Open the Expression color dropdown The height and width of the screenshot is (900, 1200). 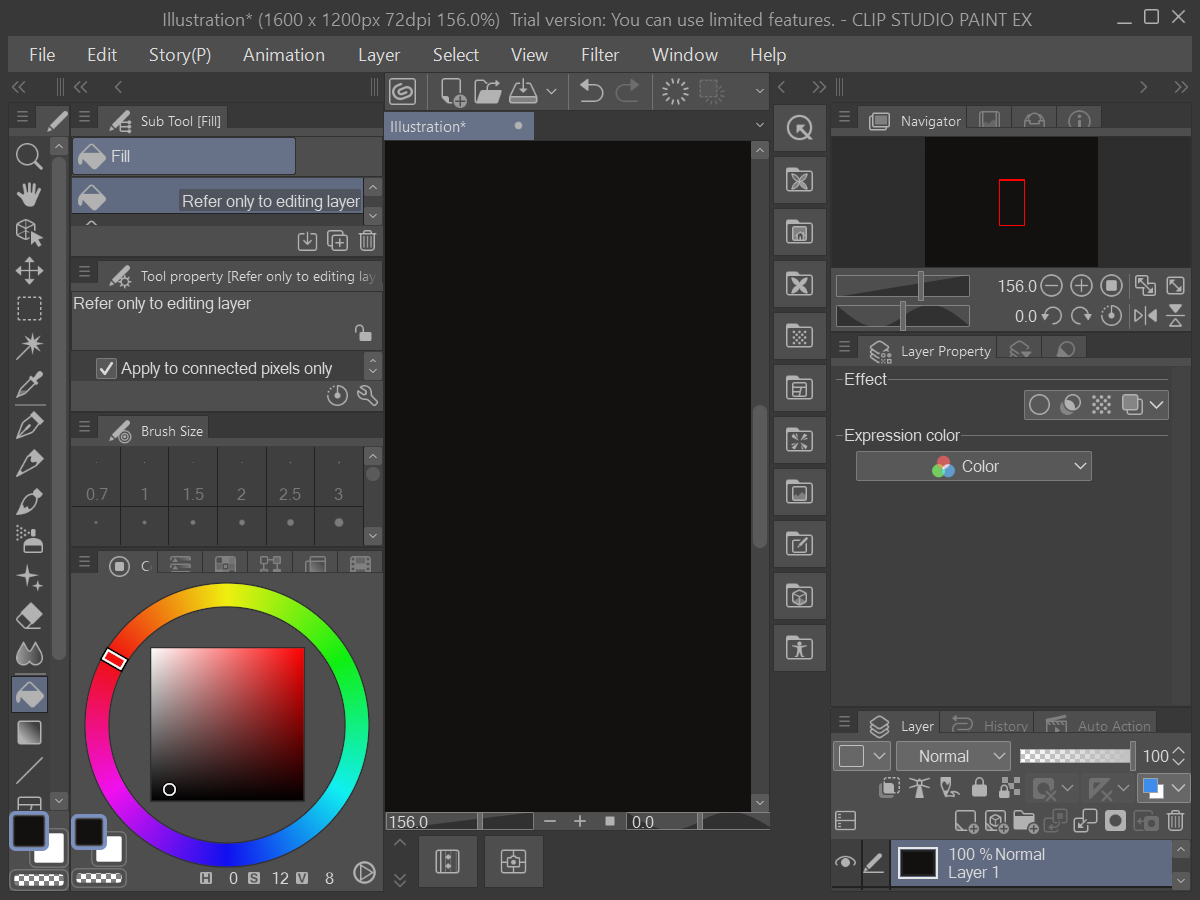973,466
